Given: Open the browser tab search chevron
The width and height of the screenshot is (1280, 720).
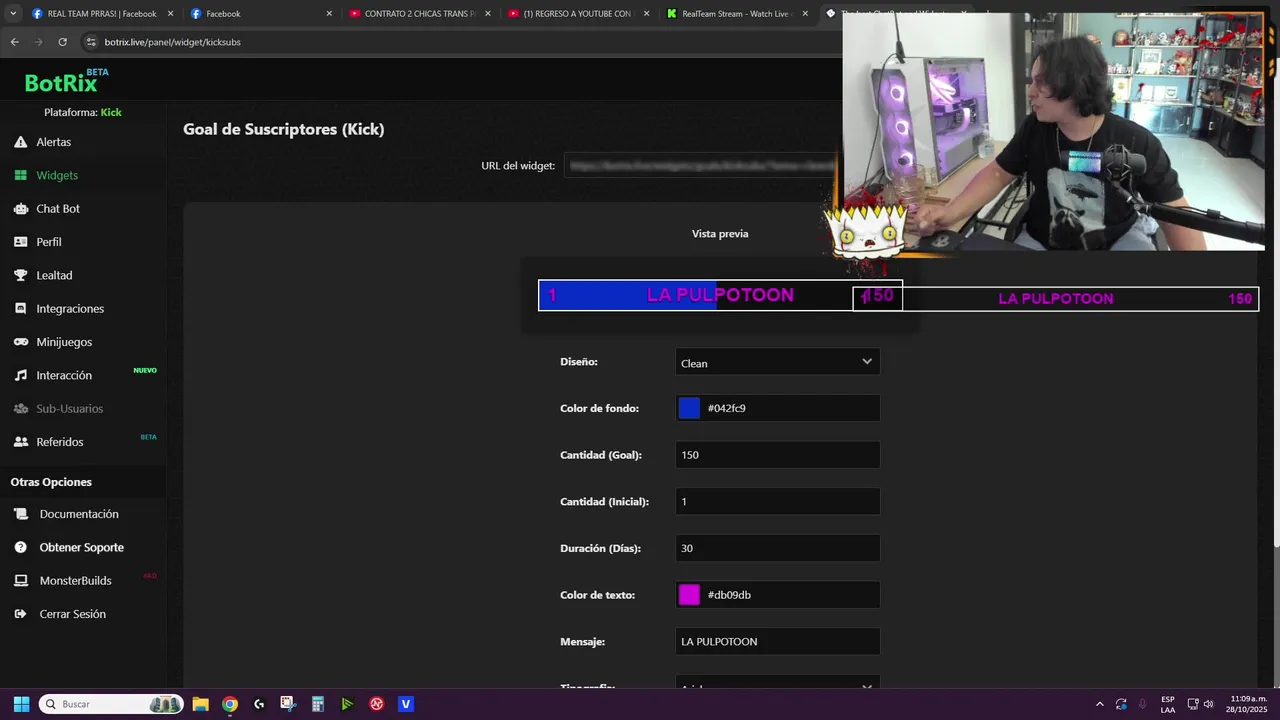Looking at the screenshot, I should pyautogui.click(x=14, y=14).
